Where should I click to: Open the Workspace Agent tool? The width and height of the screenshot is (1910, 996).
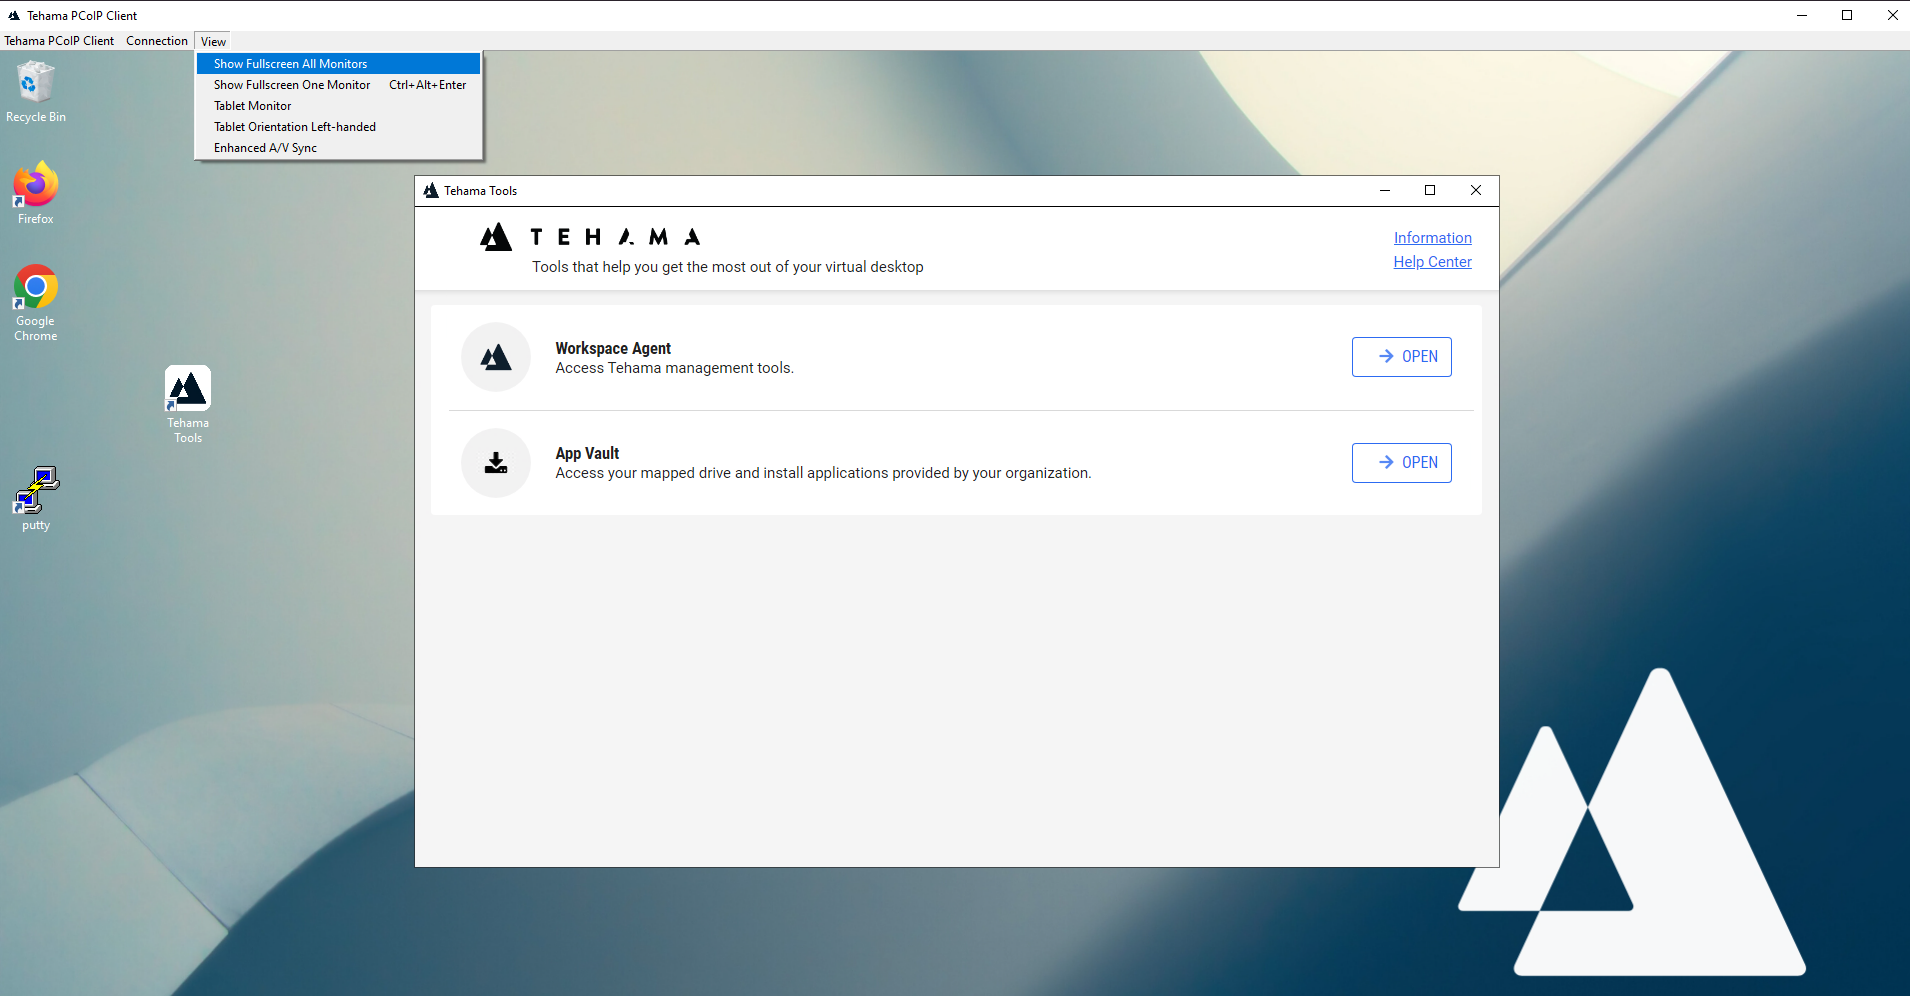(1402, 357)
